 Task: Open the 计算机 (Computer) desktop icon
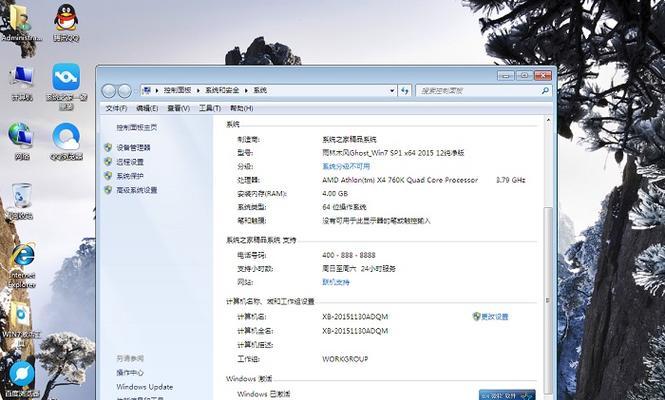click(x=21, y=83)
